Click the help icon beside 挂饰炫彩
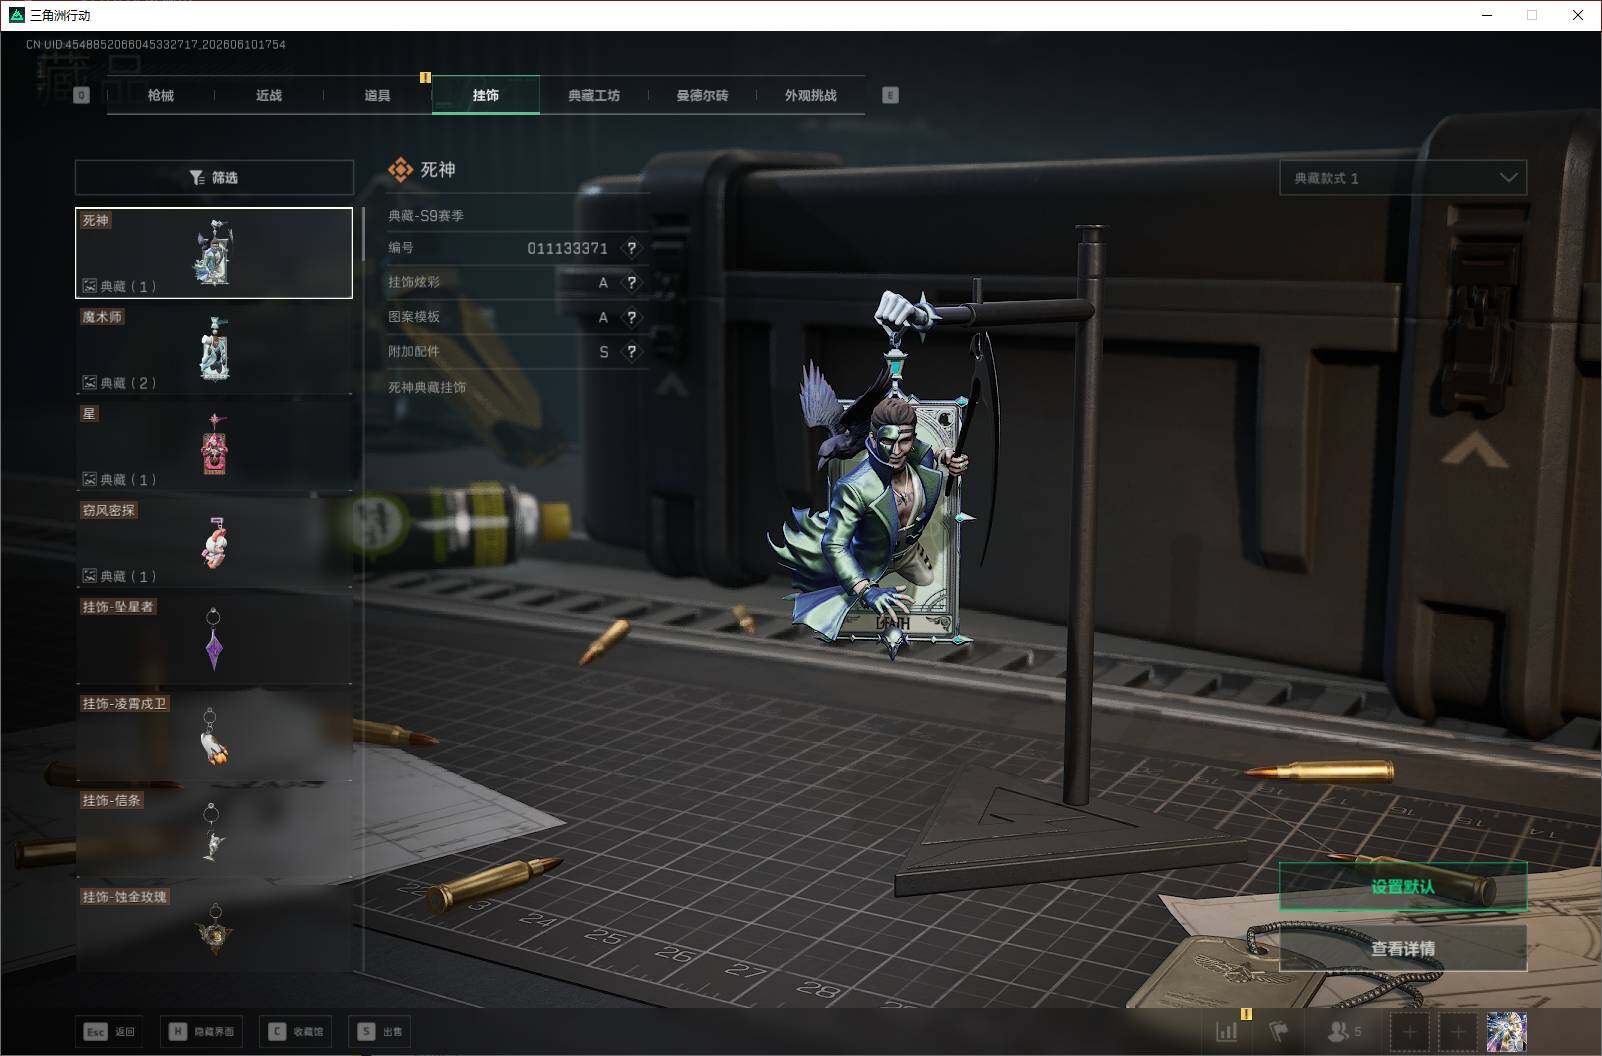 (631, 283)
